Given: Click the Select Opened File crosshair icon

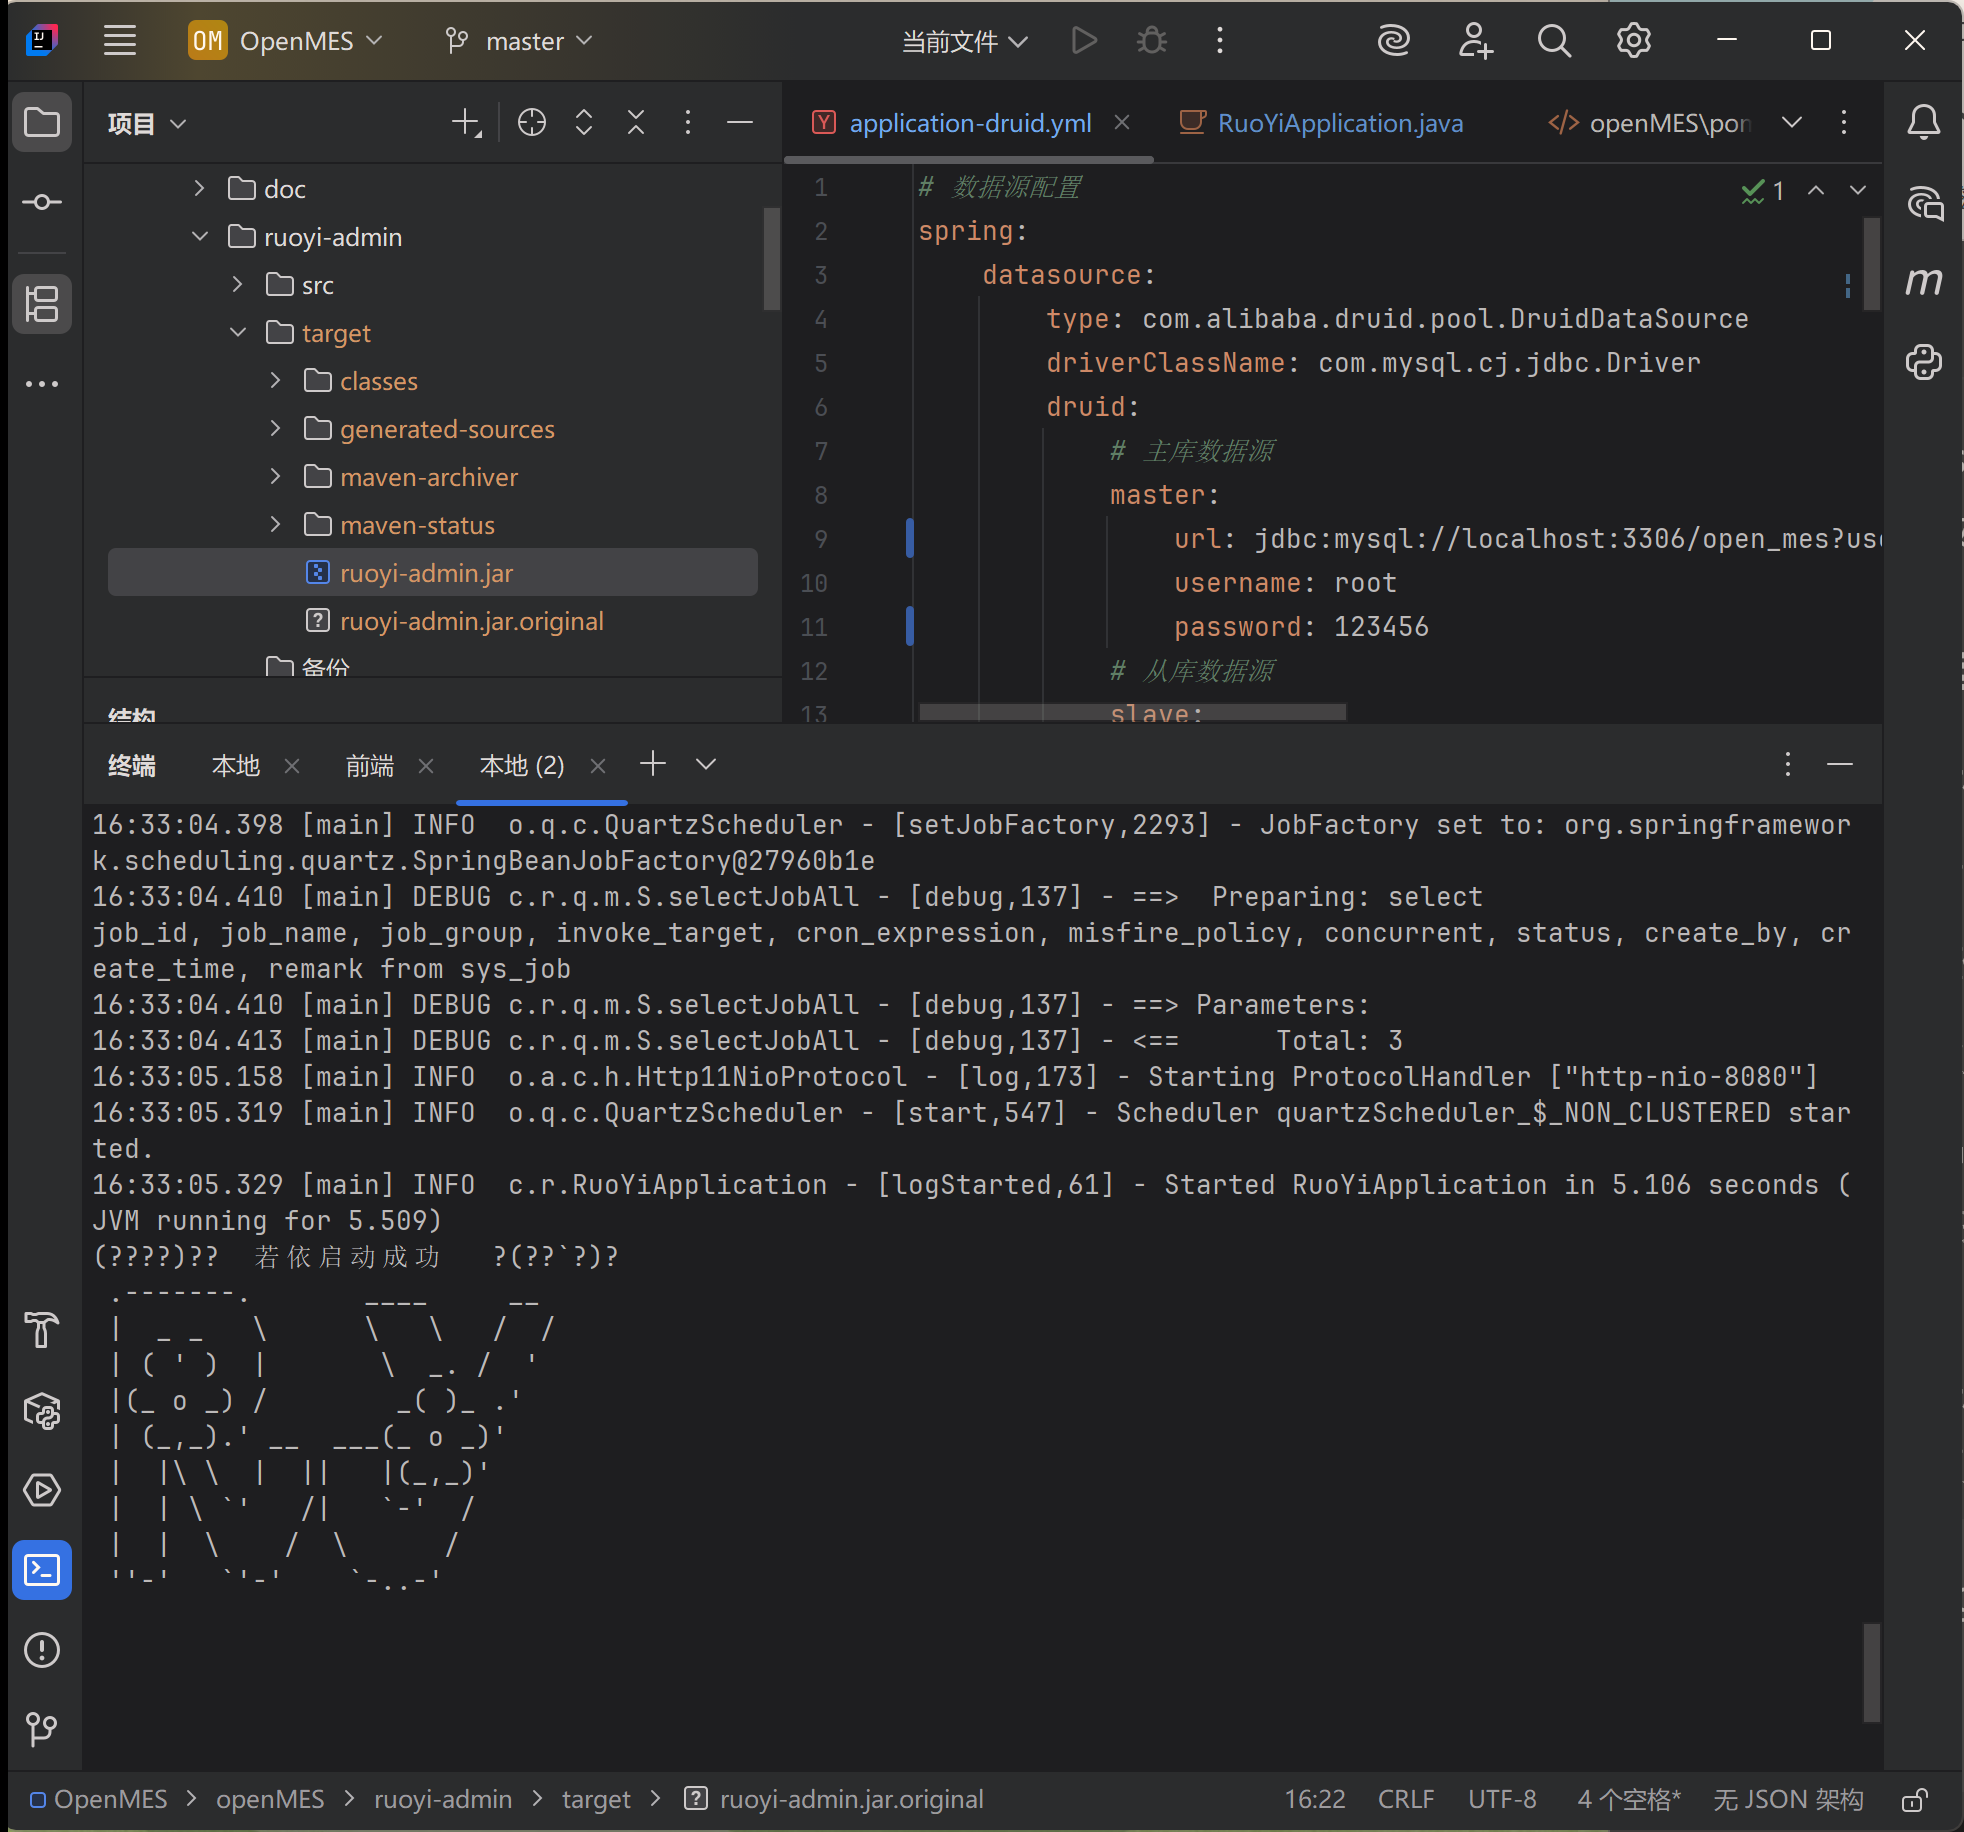Looking at the screenshot, I should pos(532,123).
